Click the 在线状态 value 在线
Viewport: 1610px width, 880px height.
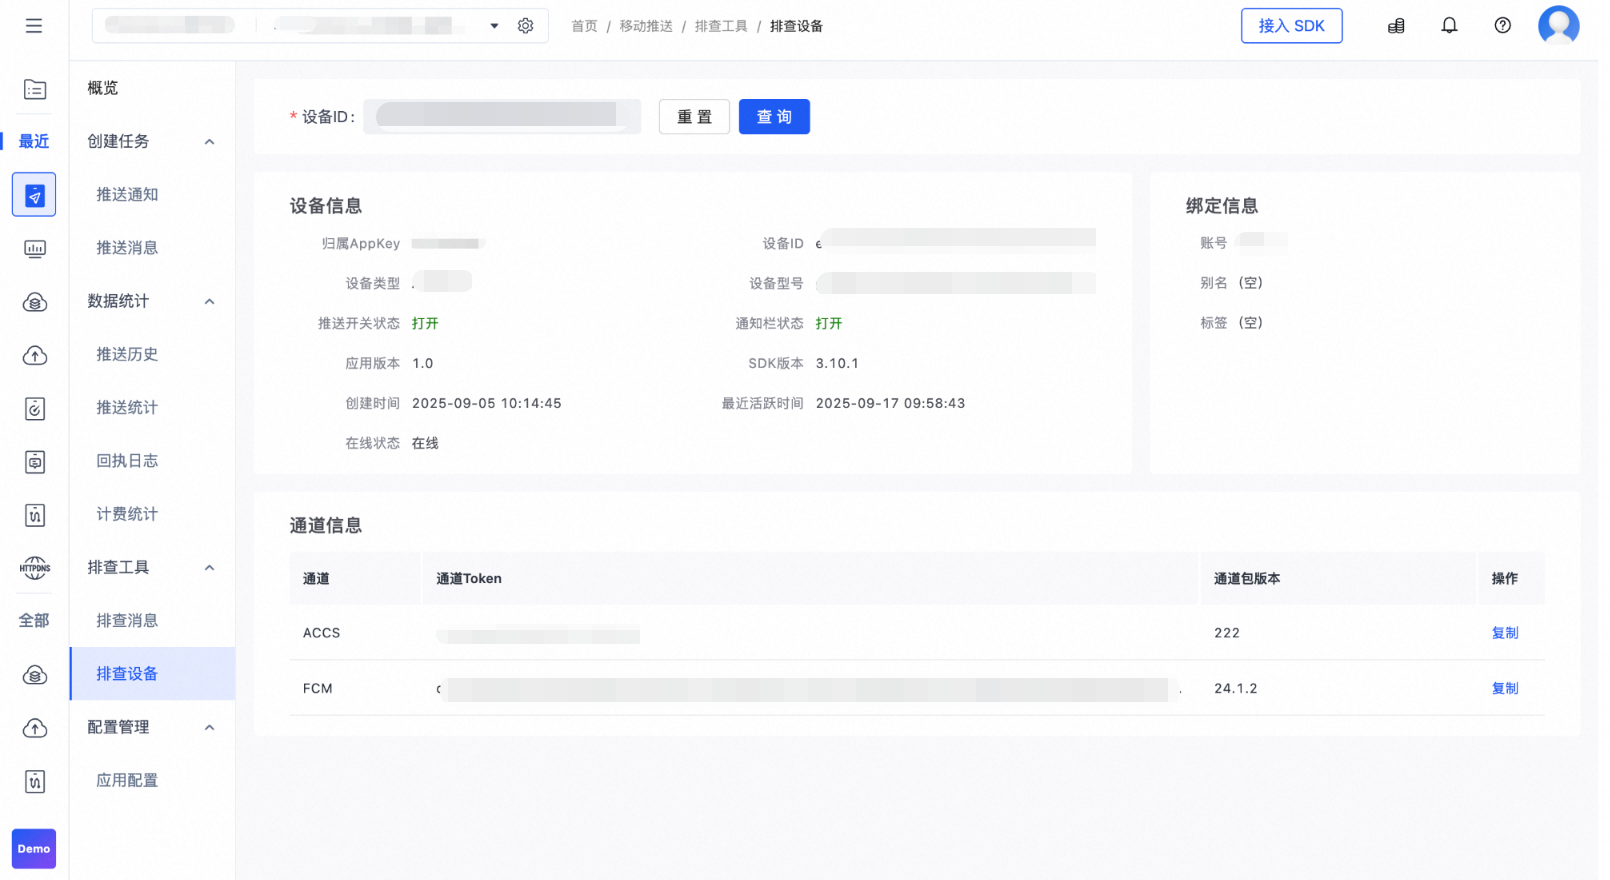pyautogui.click(x=425, y=444)
